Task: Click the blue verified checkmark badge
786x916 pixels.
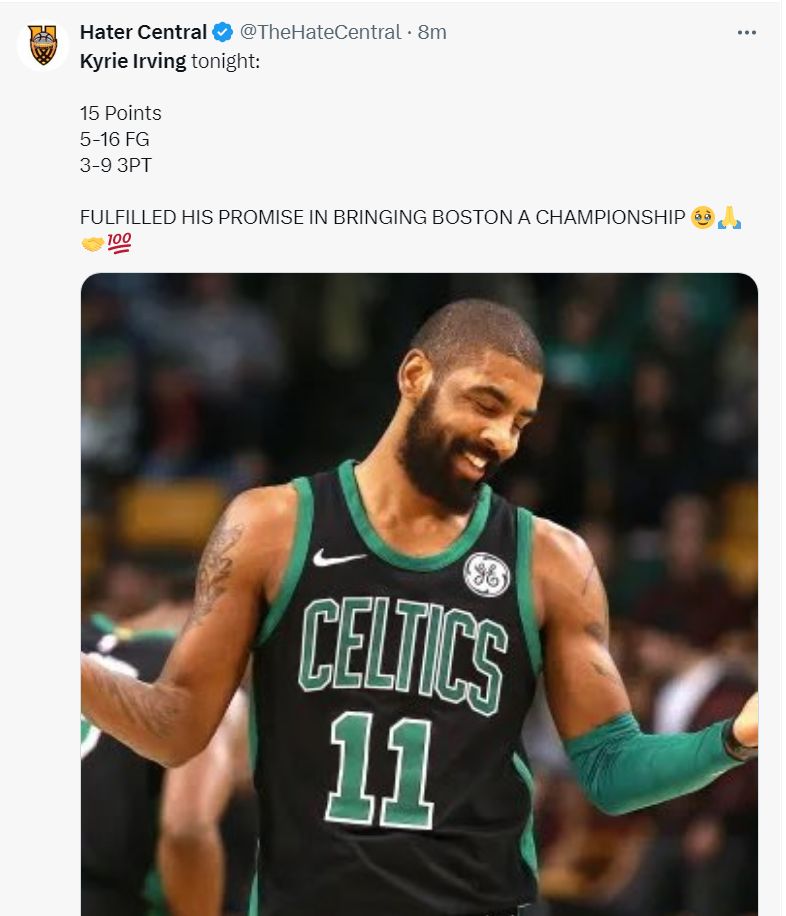Action: [223, 32]
